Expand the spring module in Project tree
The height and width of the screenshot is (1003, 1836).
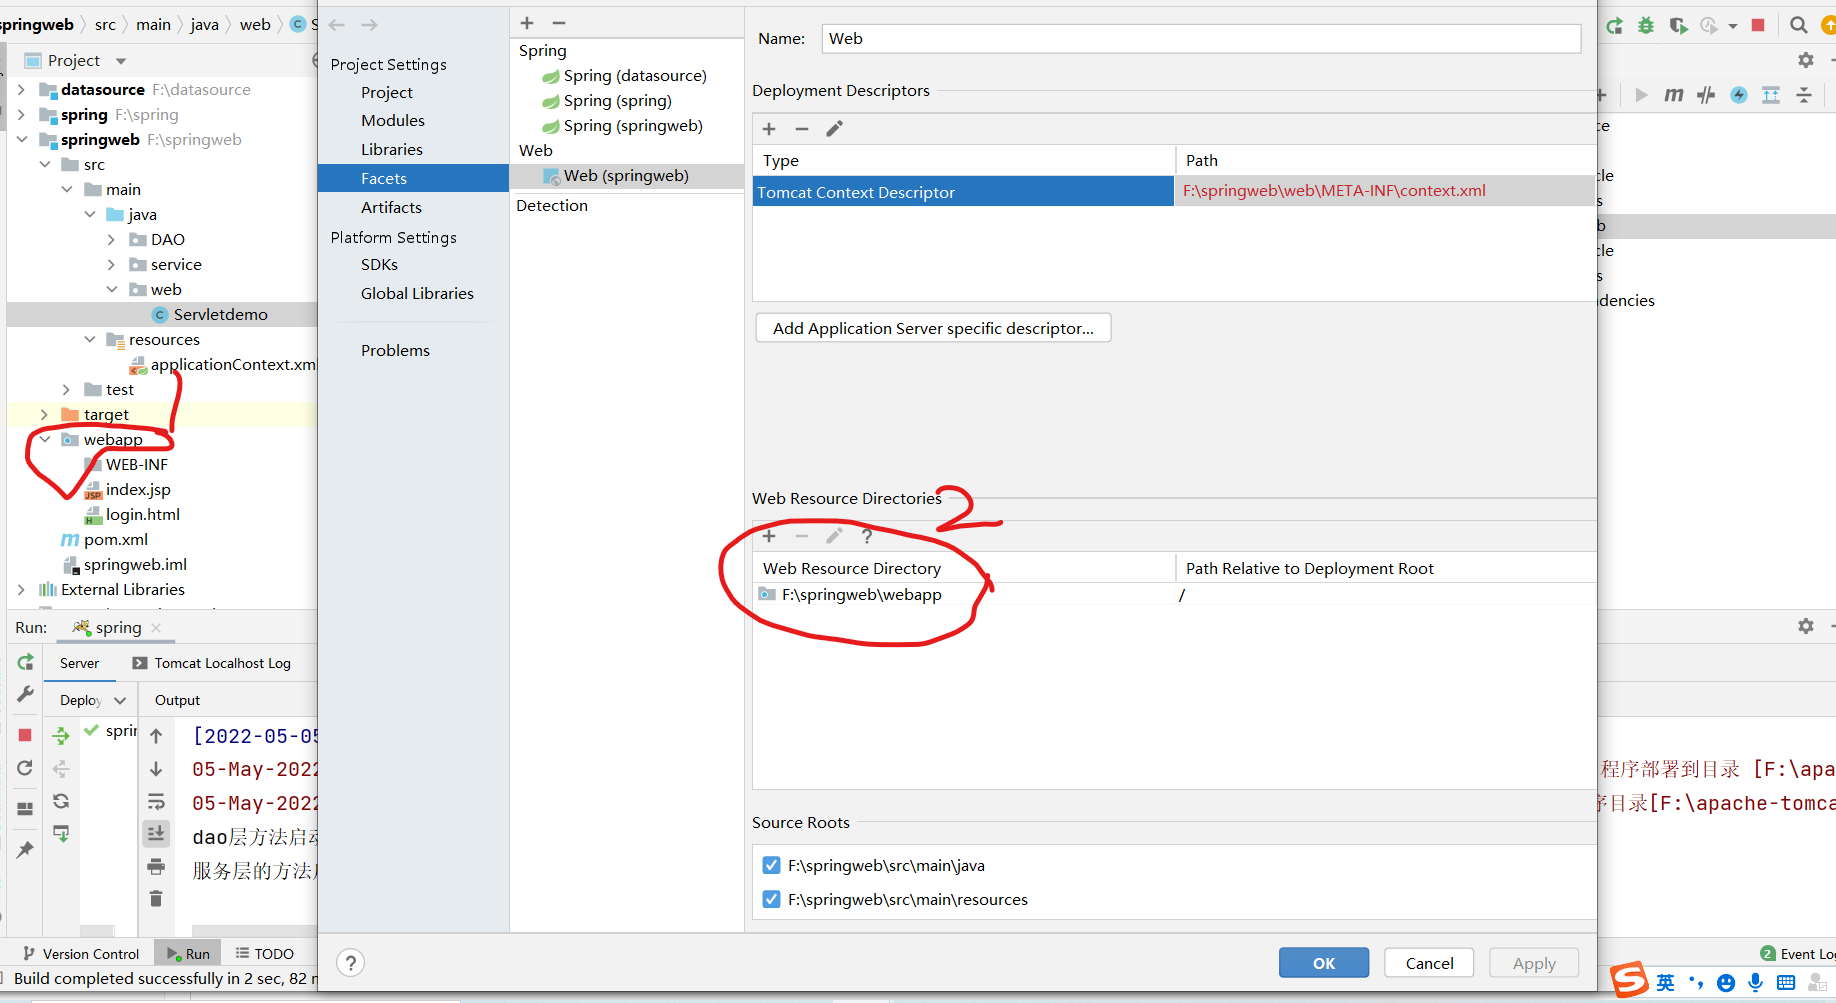(x=21, y=115)
